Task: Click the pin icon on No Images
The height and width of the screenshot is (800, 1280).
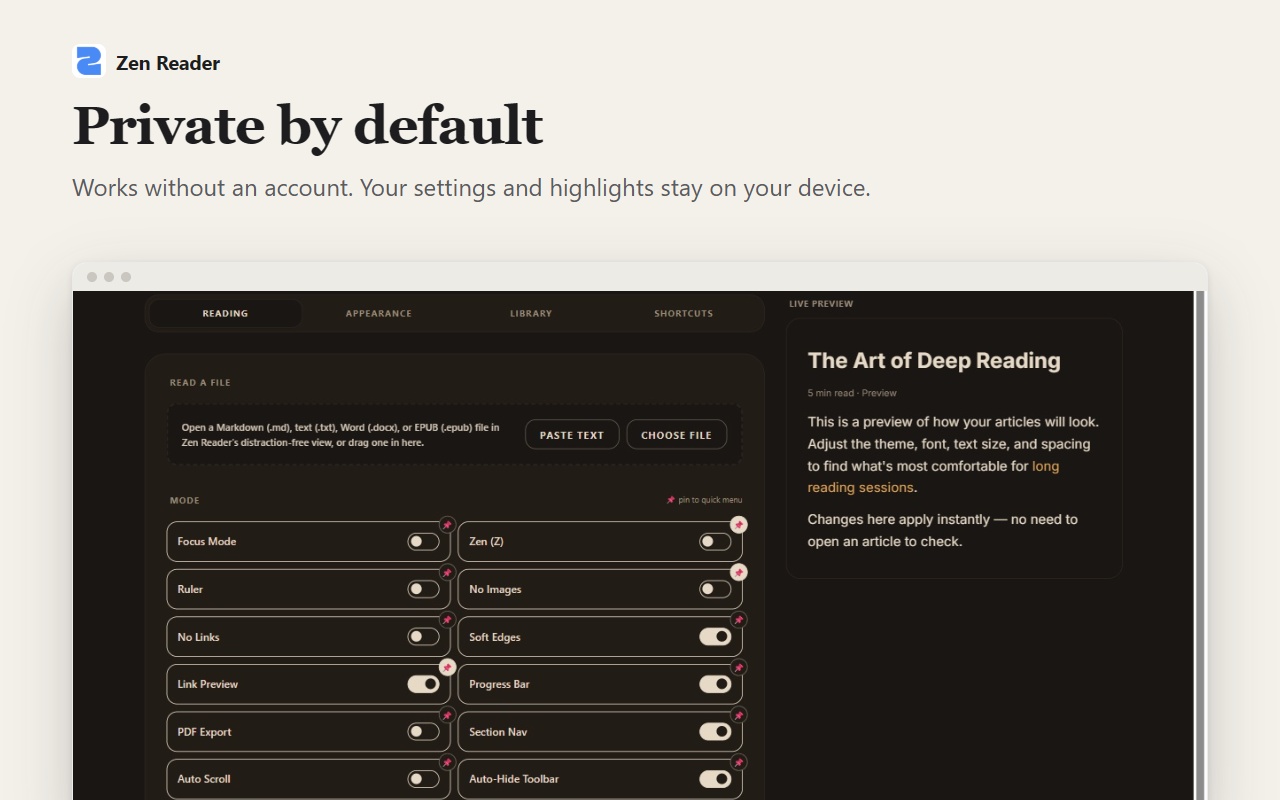Action: point(739,573)
